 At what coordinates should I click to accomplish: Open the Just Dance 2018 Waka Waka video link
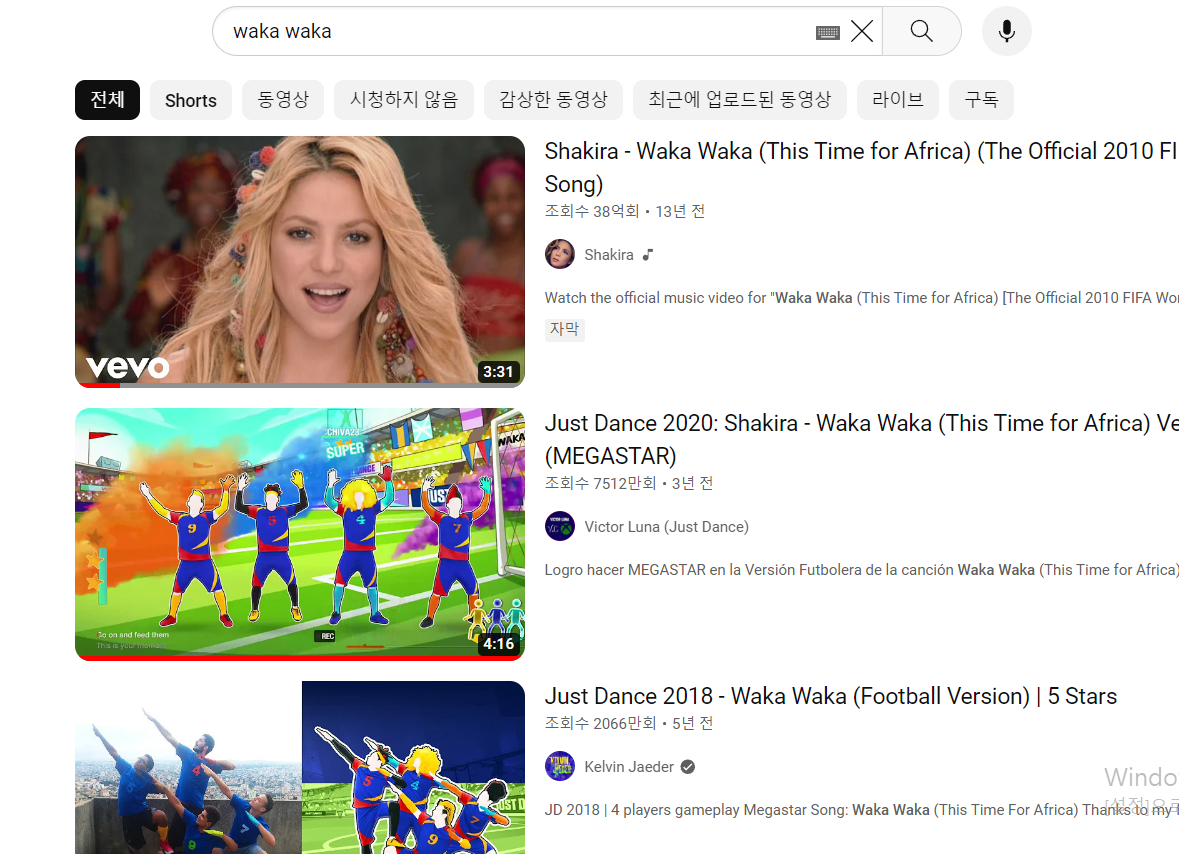point(830,696)
